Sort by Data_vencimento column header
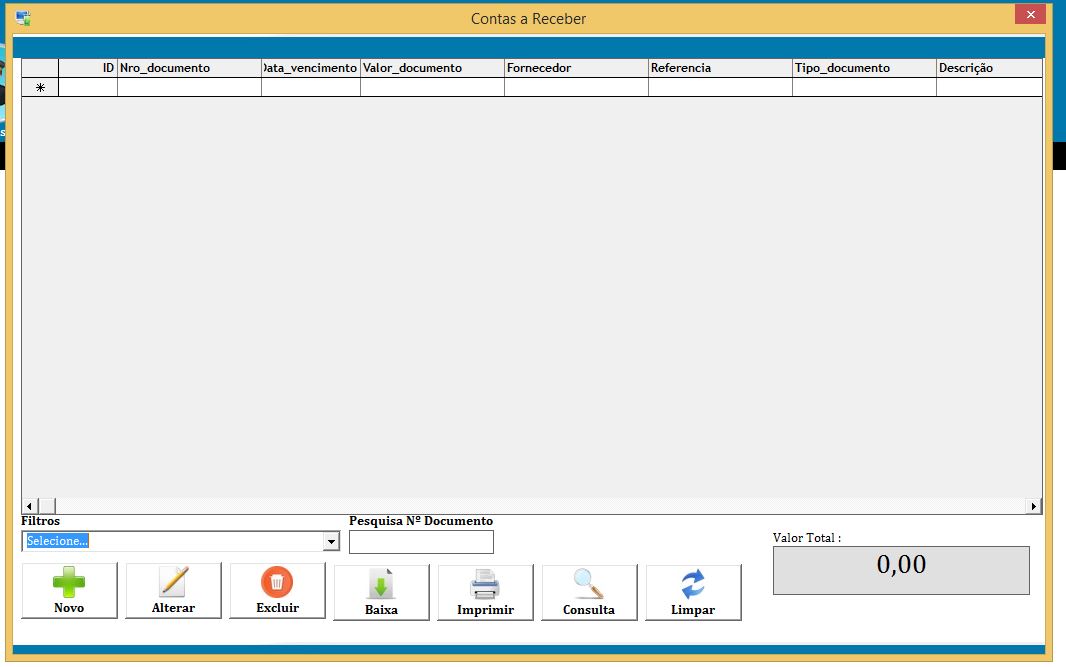Screen dimensions: 1066x667 click(x=311, y=68)
